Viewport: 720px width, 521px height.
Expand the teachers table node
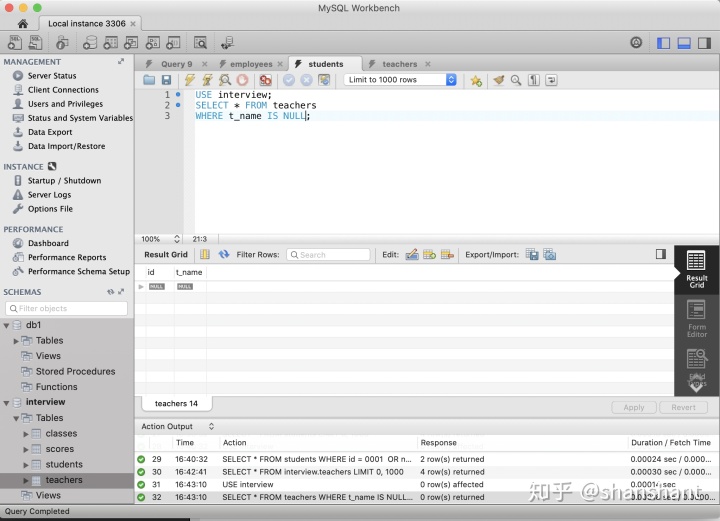click(x=26, y=481)
